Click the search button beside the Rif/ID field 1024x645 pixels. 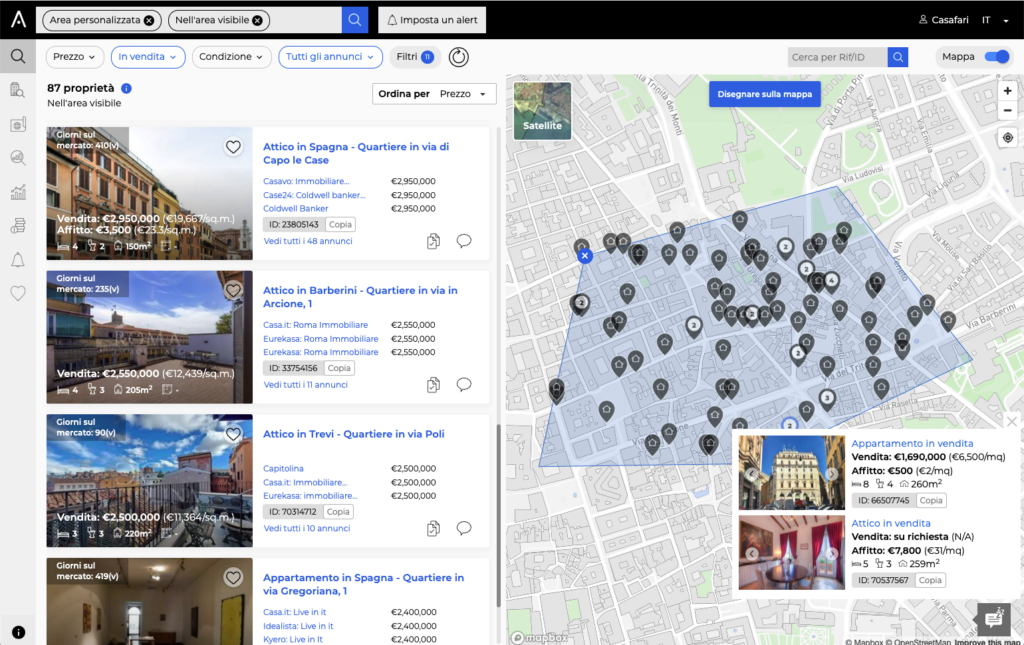(x=898, y=57)
